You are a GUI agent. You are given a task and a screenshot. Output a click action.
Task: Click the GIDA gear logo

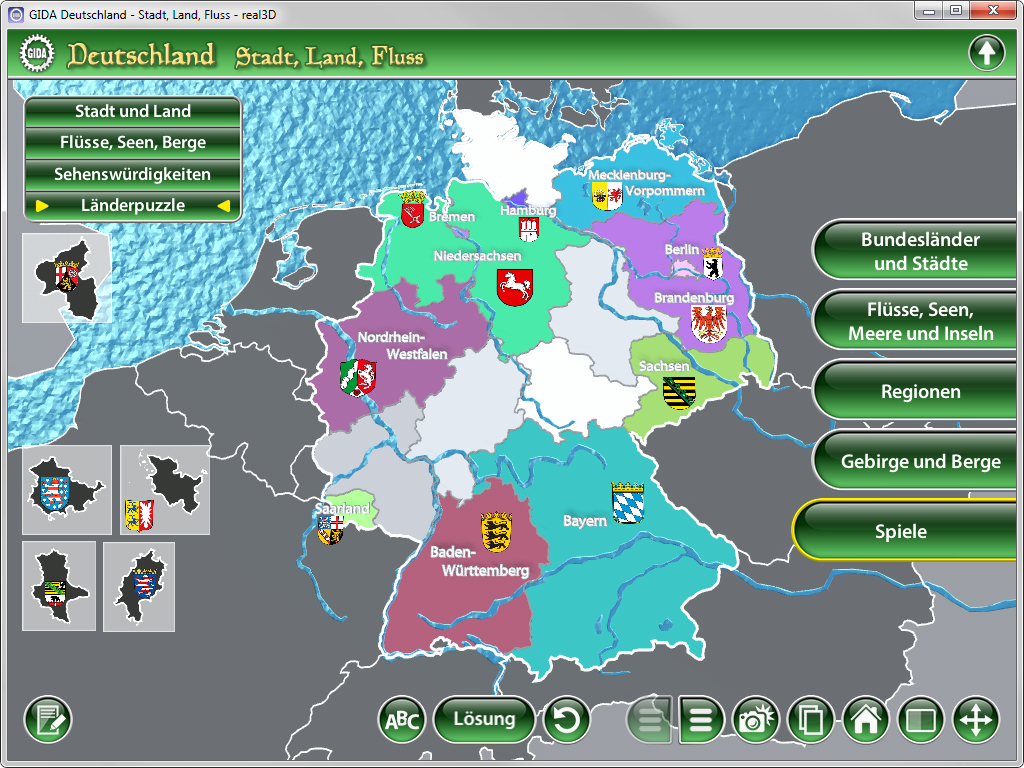pos(37,54)
